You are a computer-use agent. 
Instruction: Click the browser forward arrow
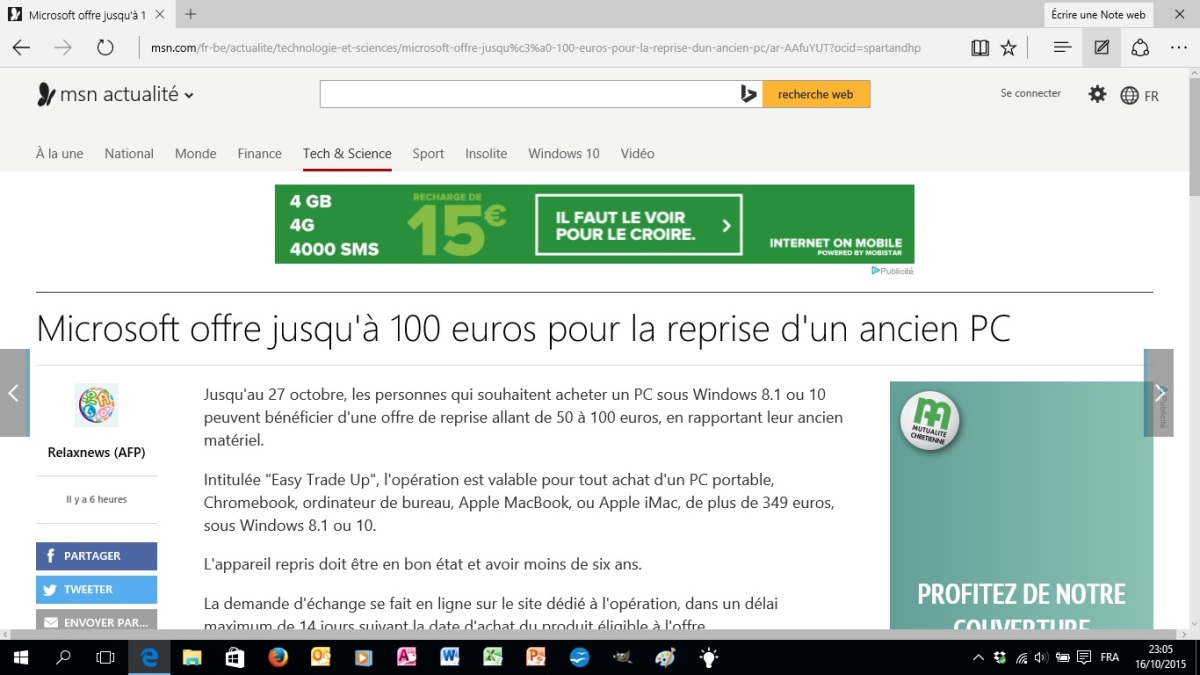63,47
